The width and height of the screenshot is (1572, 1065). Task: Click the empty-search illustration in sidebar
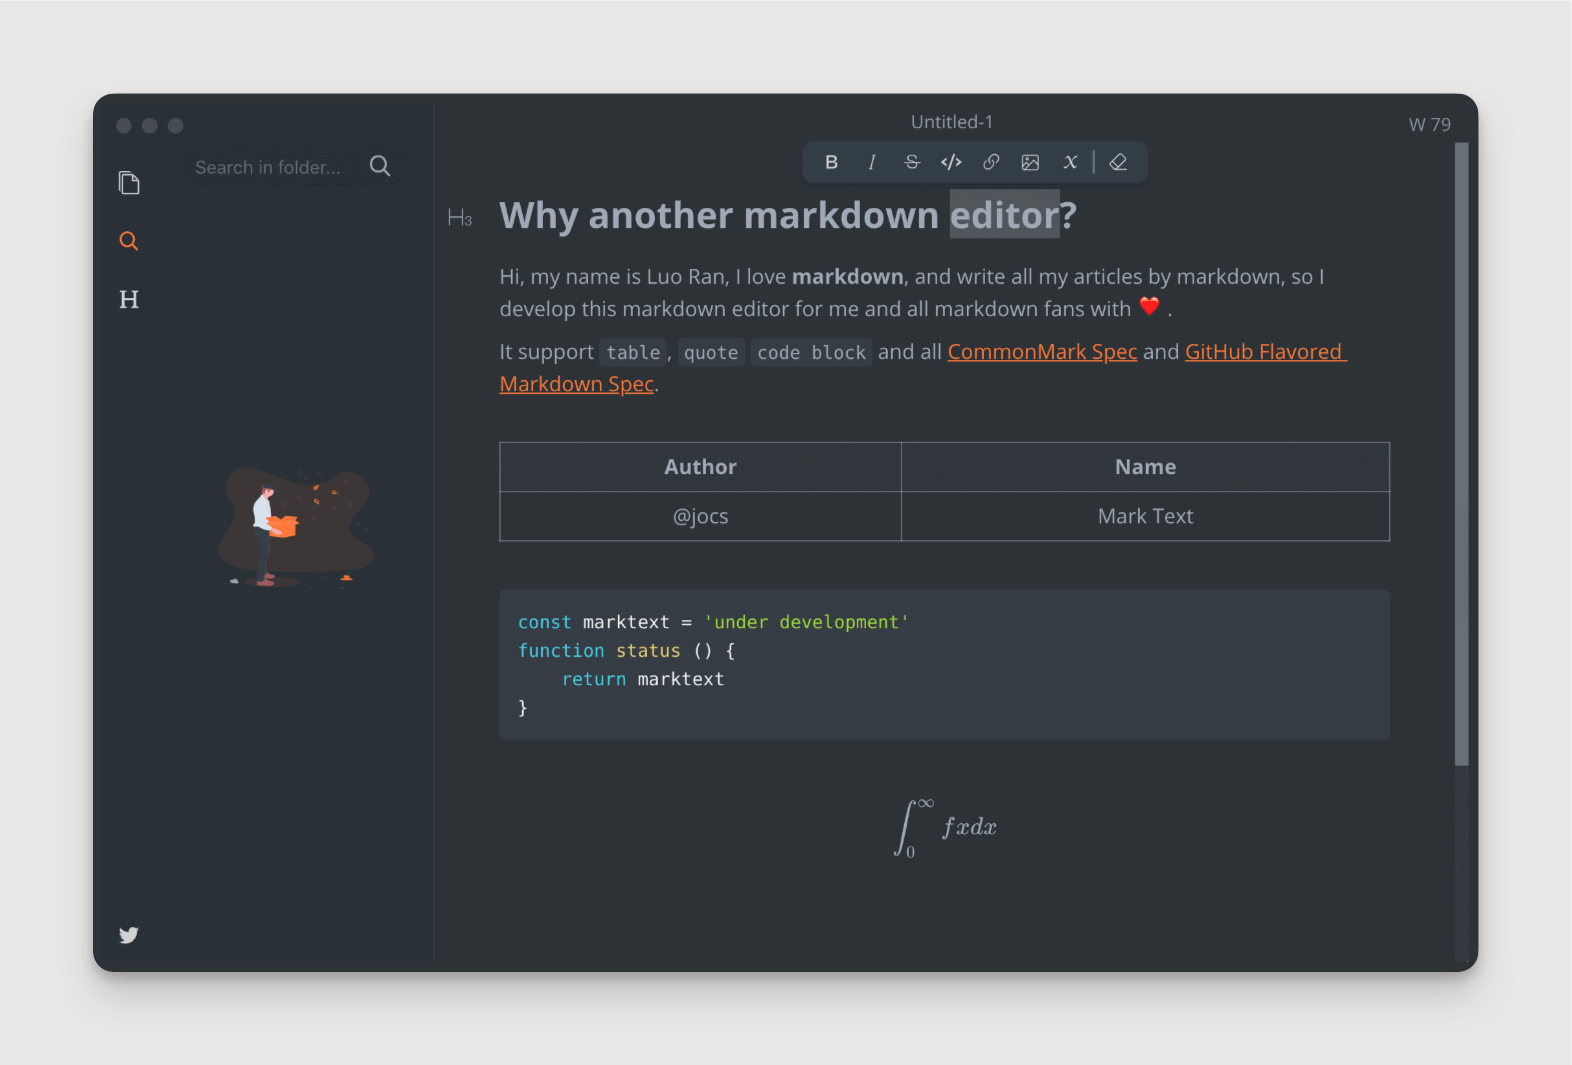pos(296,527)
